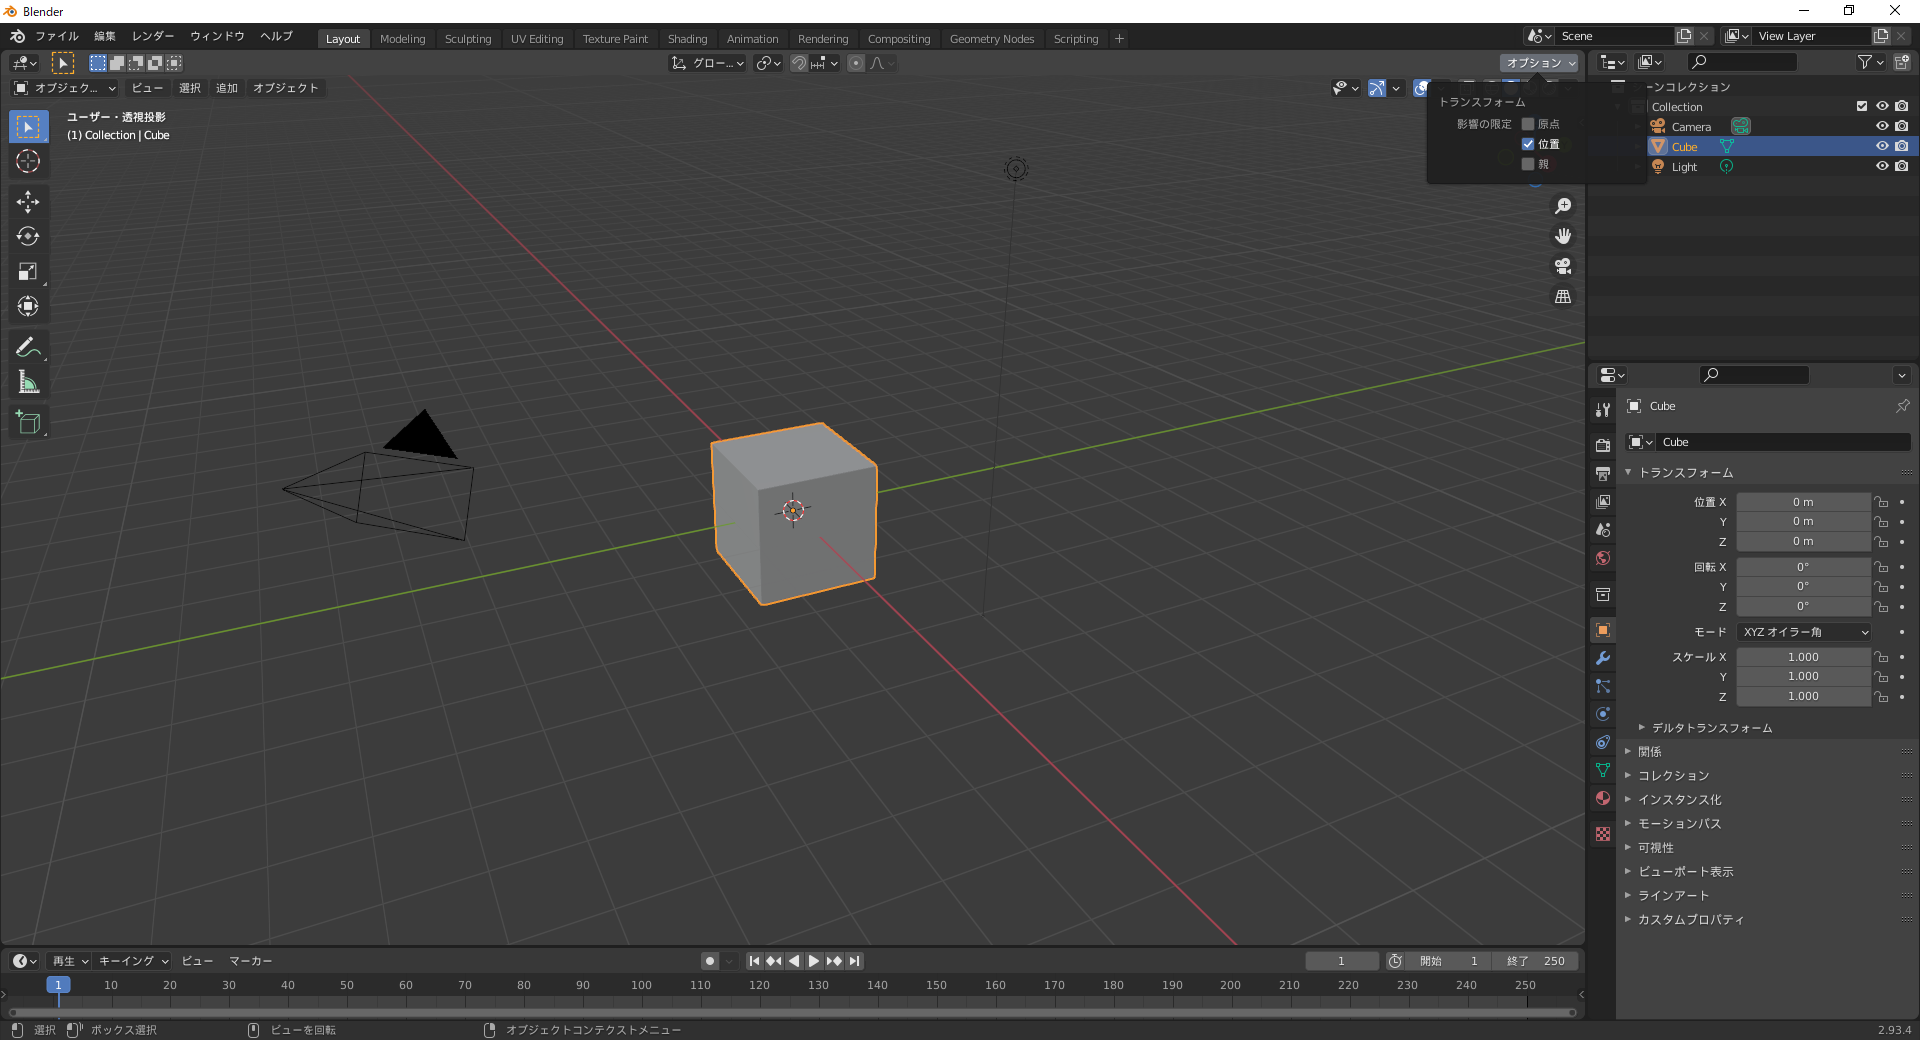
Task: Open the 追加 menu in viewport header
Action: pyautogui.click(x=227, y=88)
